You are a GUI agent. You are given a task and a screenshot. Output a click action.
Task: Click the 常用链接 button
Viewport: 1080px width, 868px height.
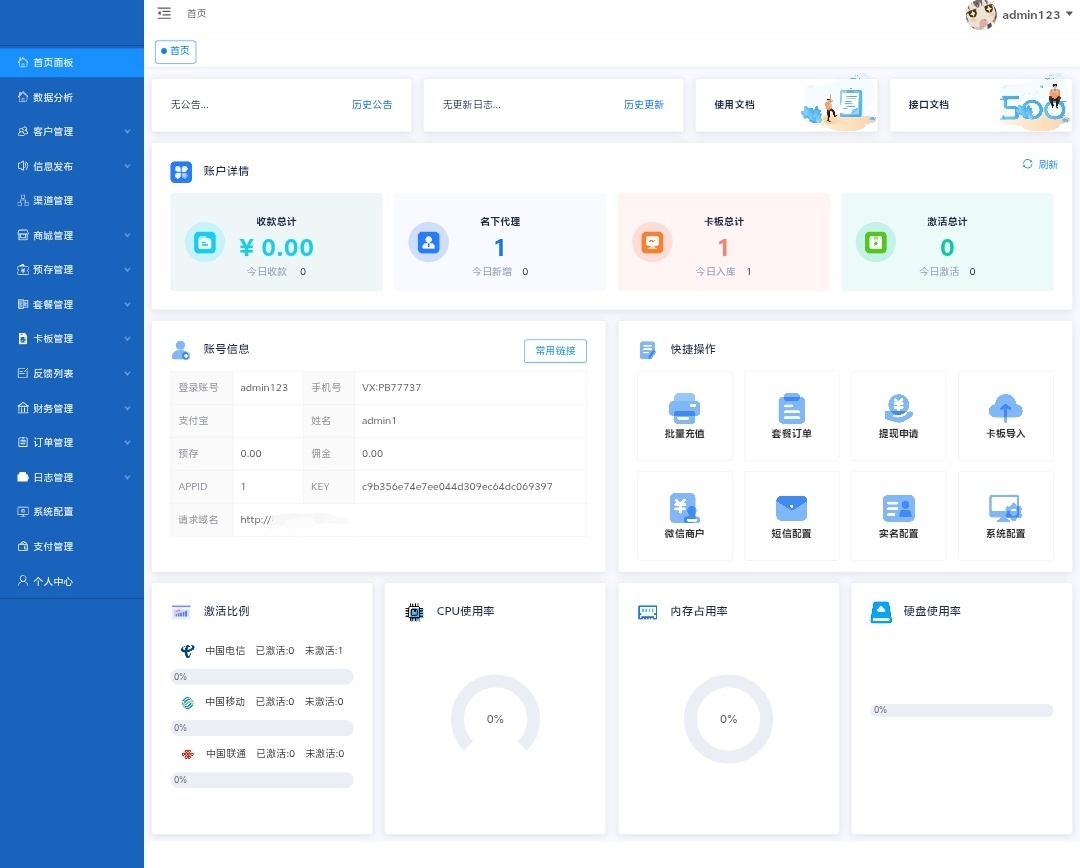555,351
